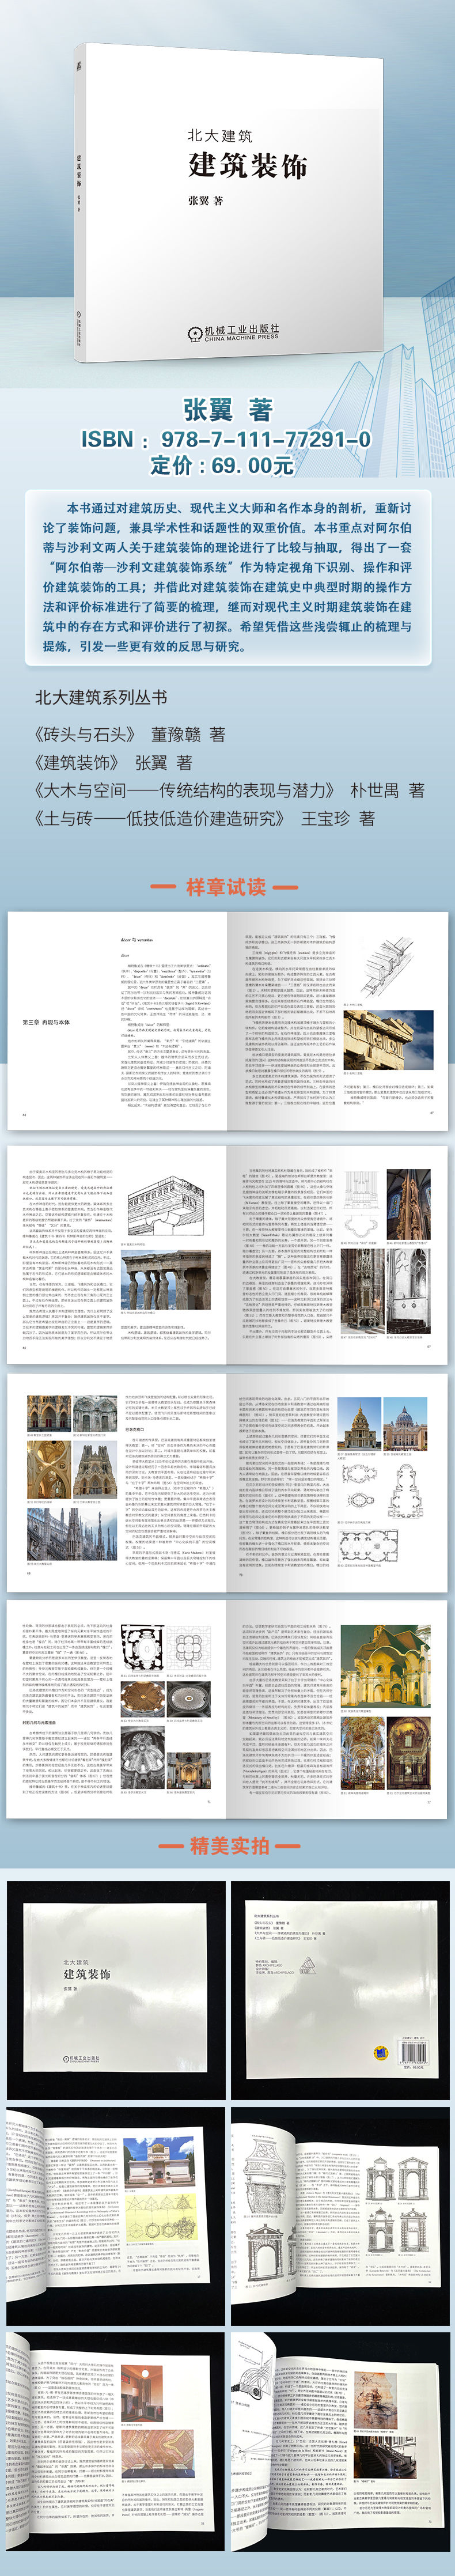Screen dimensions: 455x2576
Task: View the open-page photo with colorful building facade
Action: (116, 2217)
